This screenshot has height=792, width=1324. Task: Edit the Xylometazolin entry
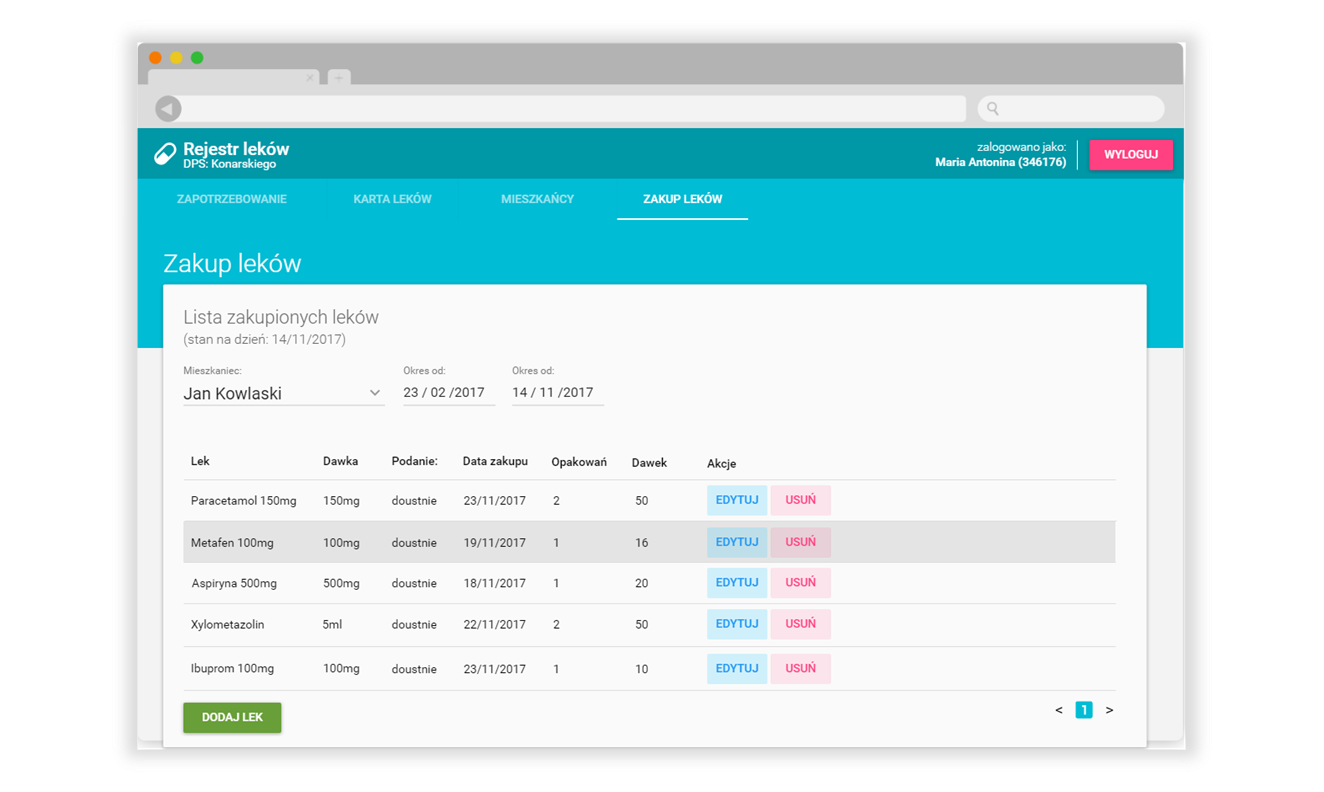point(737,624)
